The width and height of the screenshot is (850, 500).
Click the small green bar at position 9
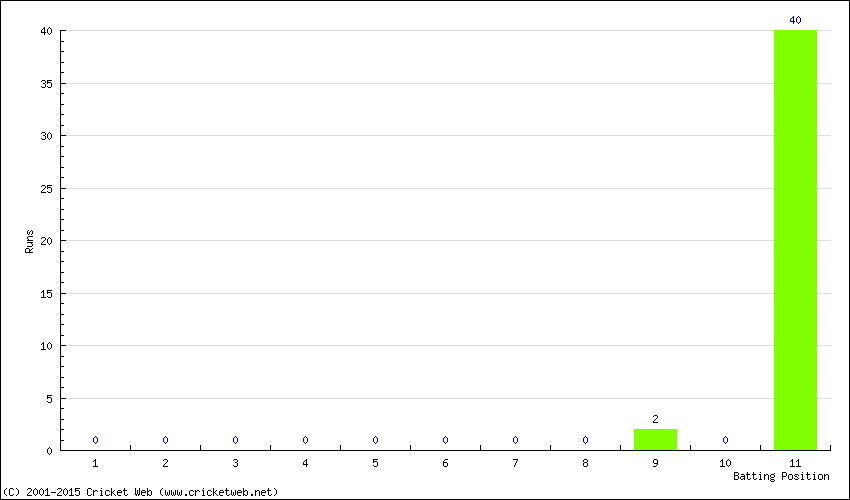[x=655, y=440]
